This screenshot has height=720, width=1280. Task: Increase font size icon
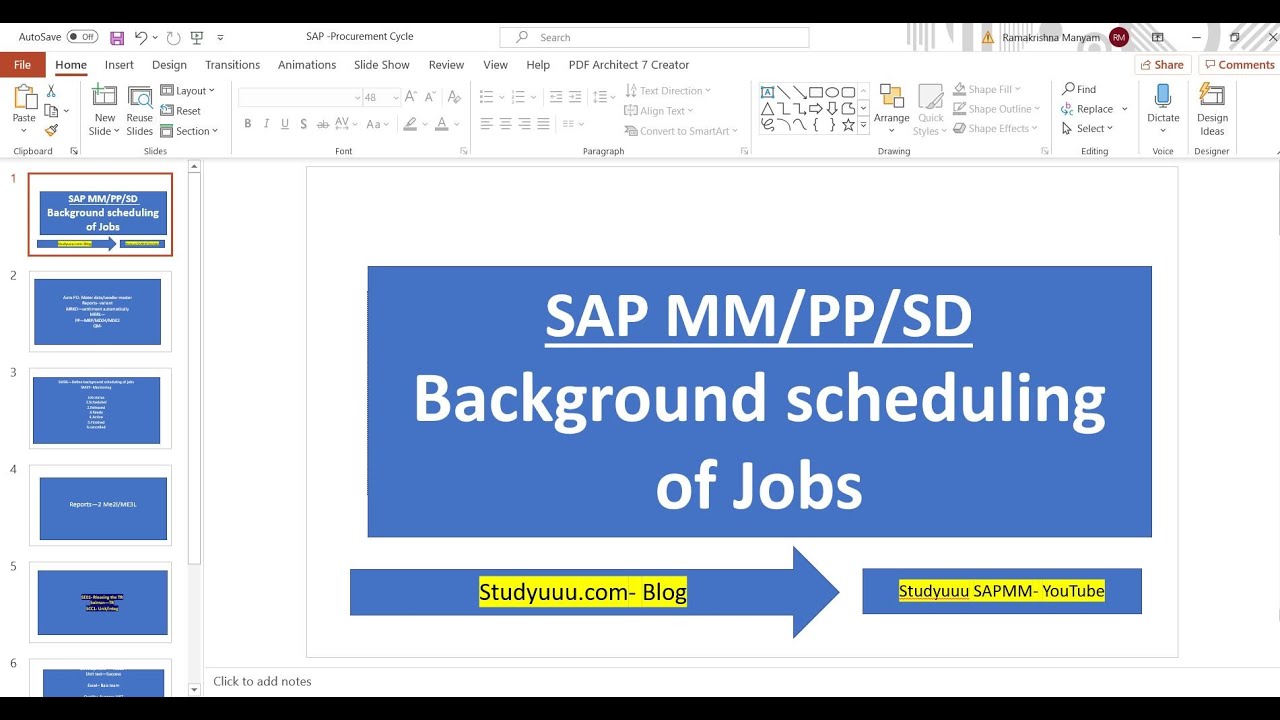click(x=412, y=97)
